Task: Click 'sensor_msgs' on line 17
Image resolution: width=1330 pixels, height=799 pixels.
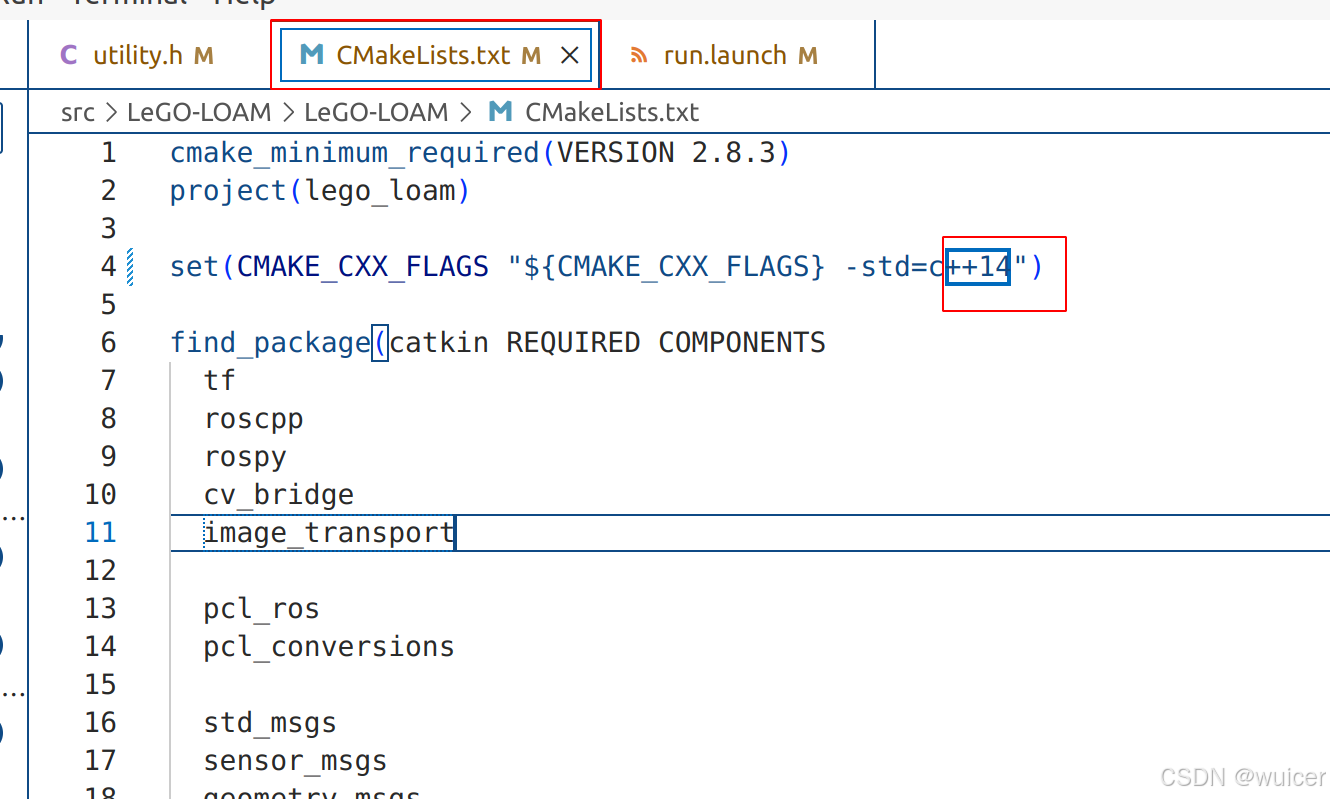Action: pos(295,761)
